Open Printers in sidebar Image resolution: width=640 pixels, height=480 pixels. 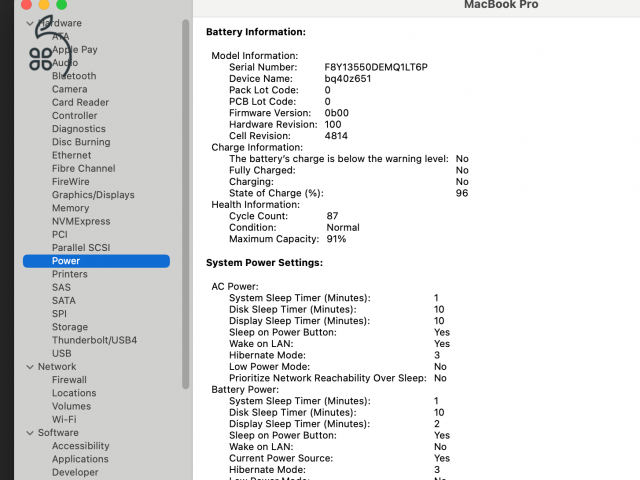click(69, 274)
